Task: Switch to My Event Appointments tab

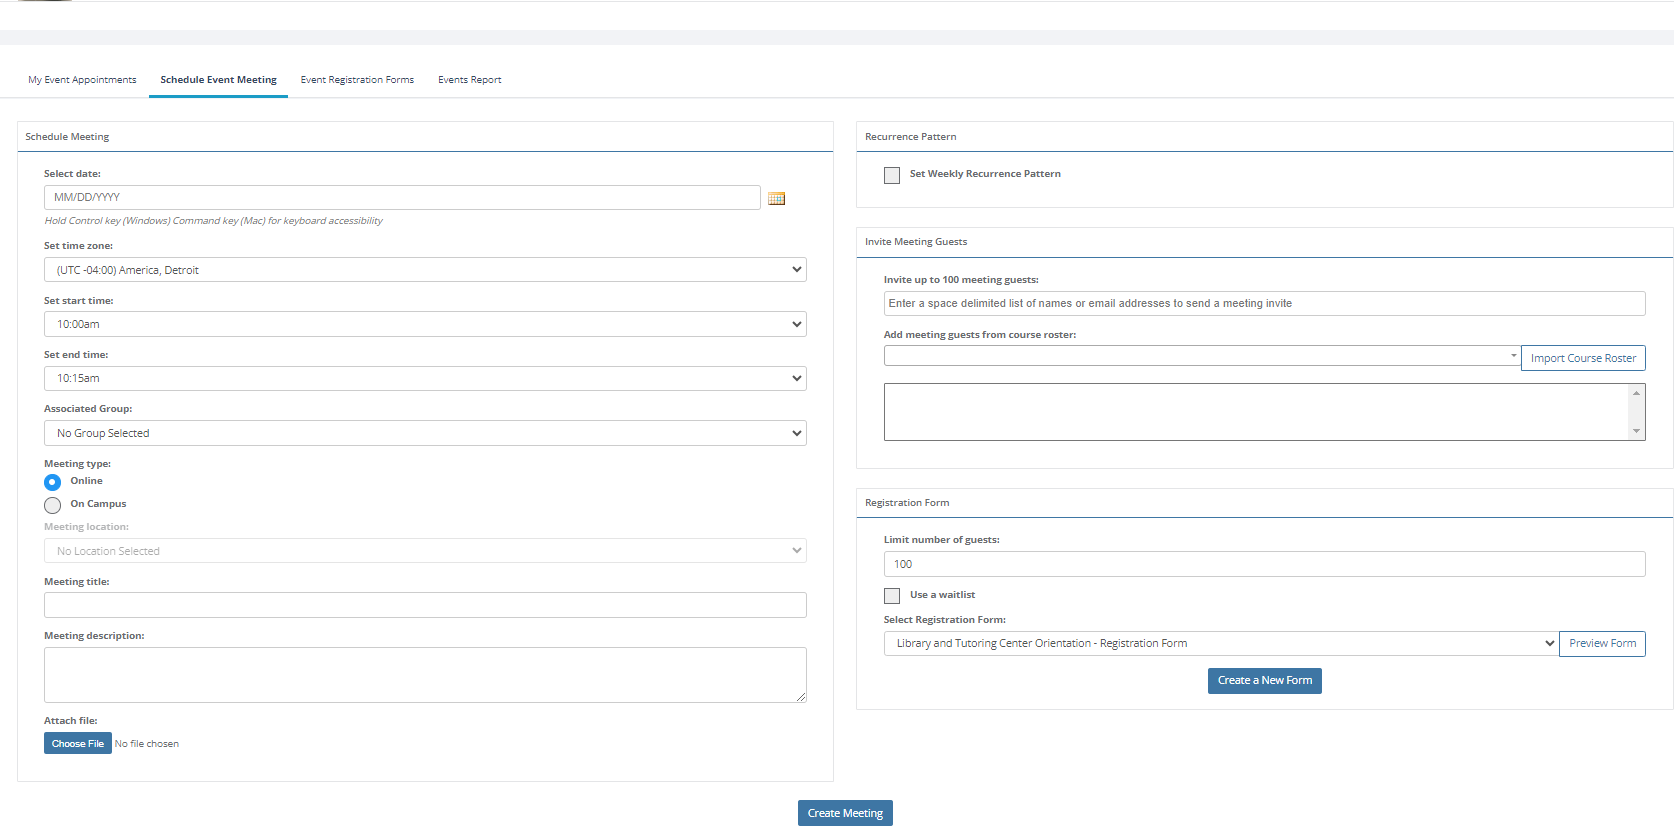Action: point(82,80)
